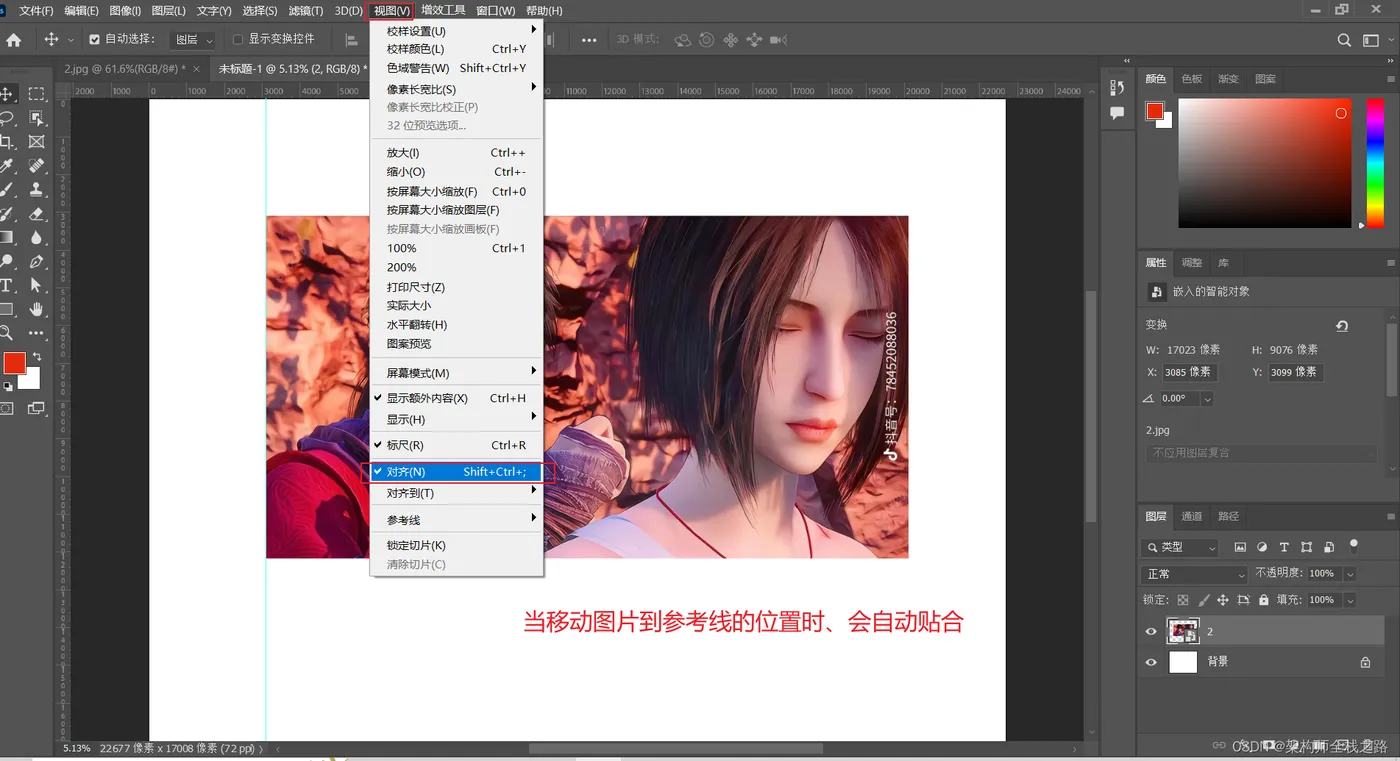Select the Brush tool

pos(6,190)
